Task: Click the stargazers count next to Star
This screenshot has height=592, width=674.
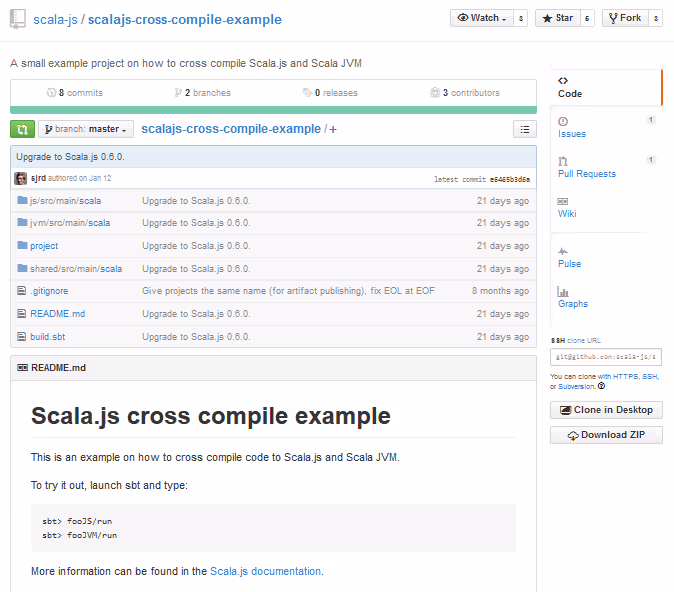Action: coord(587,18)
